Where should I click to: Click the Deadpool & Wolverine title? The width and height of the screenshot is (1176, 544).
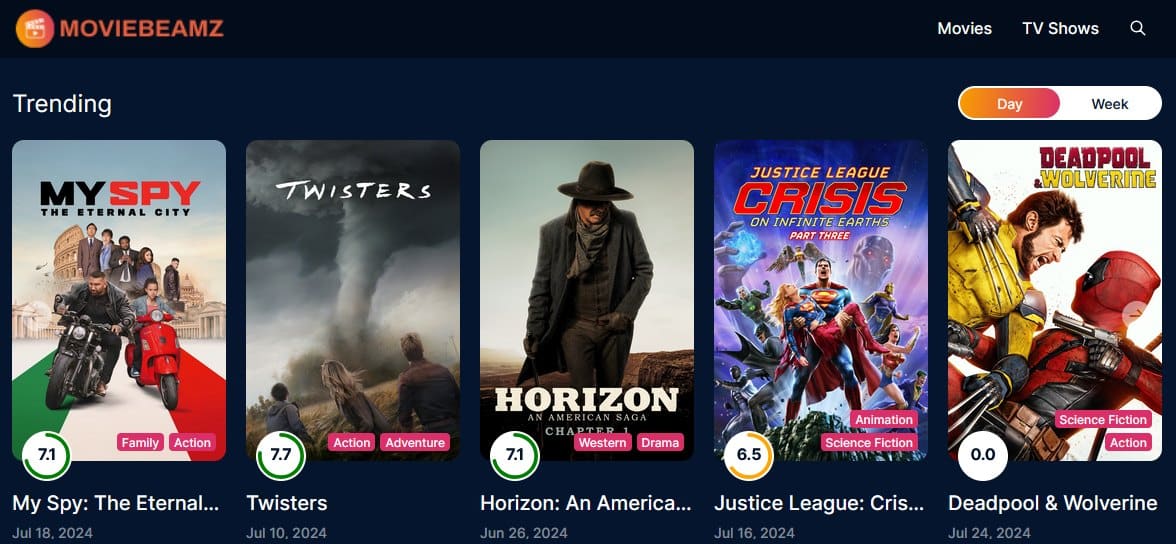(1052, 503)
